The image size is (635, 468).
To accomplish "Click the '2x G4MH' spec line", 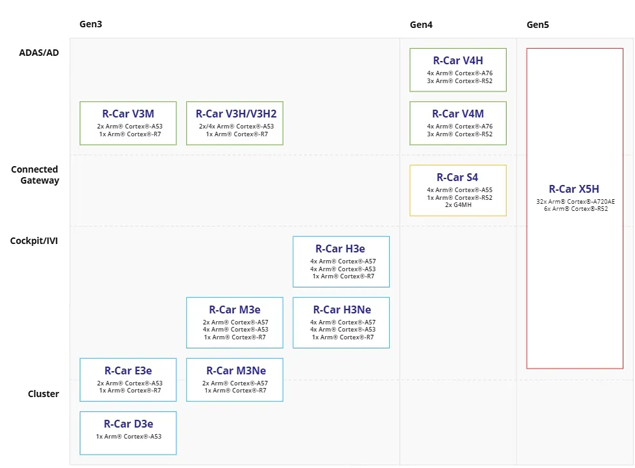I will 458,205.
